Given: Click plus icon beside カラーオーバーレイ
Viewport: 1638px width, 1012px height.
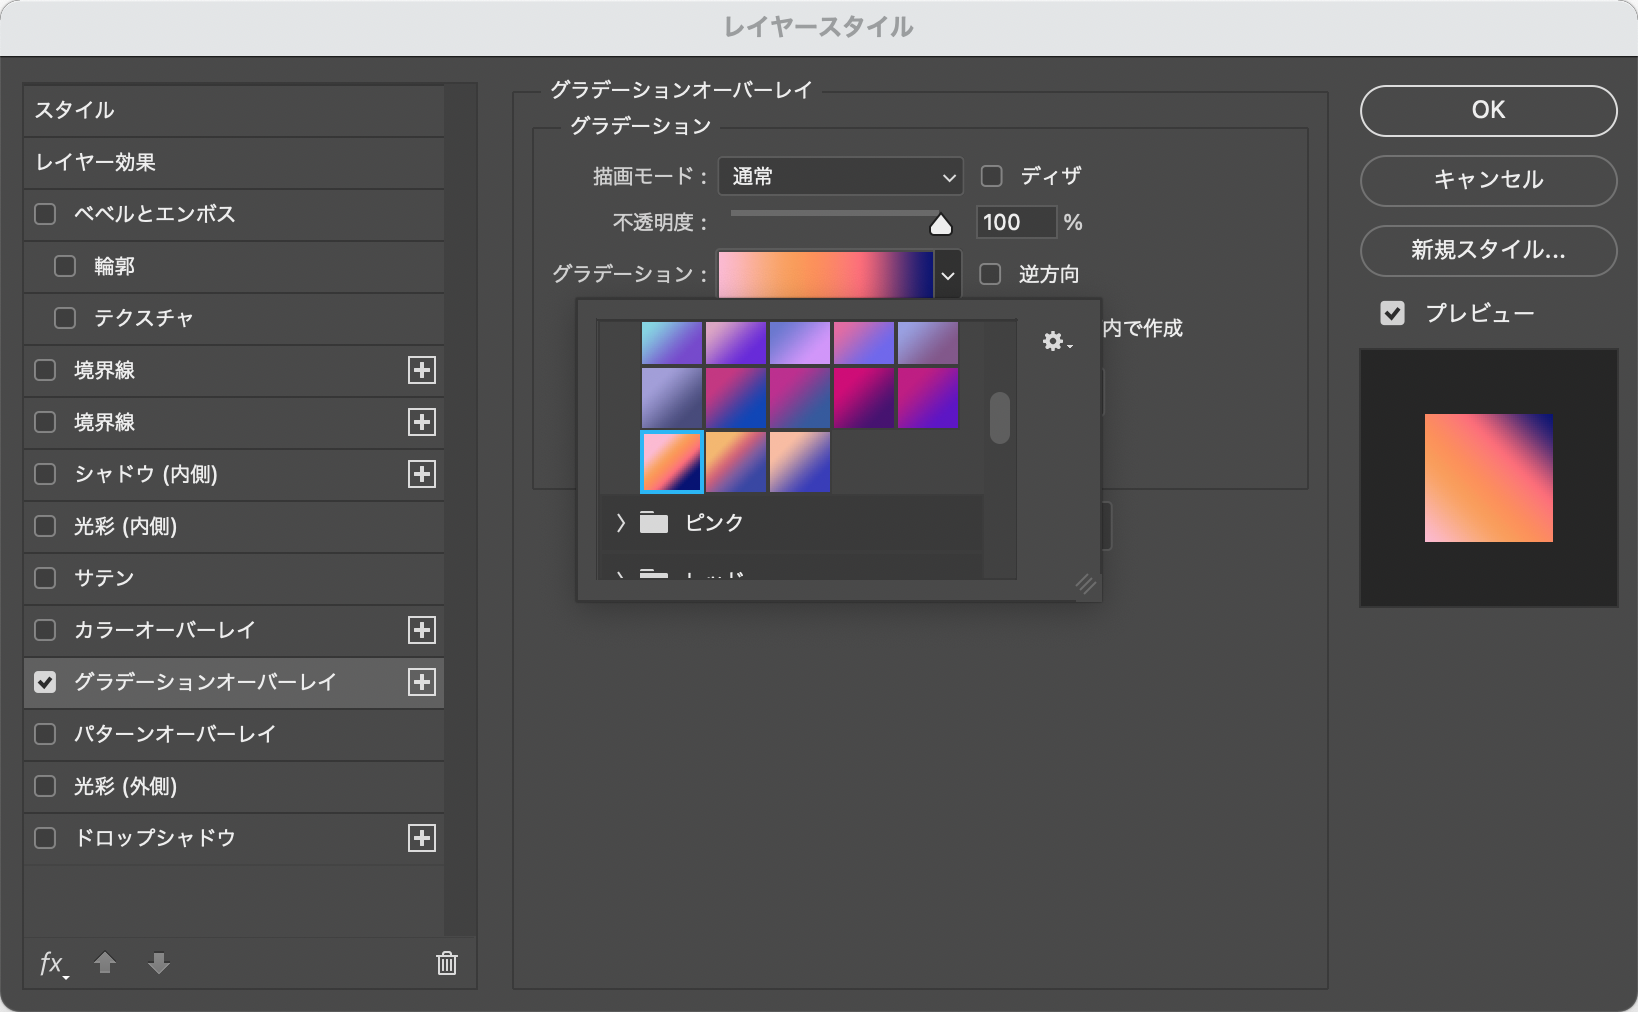Looking at the screenshot, I should [422, 630].
